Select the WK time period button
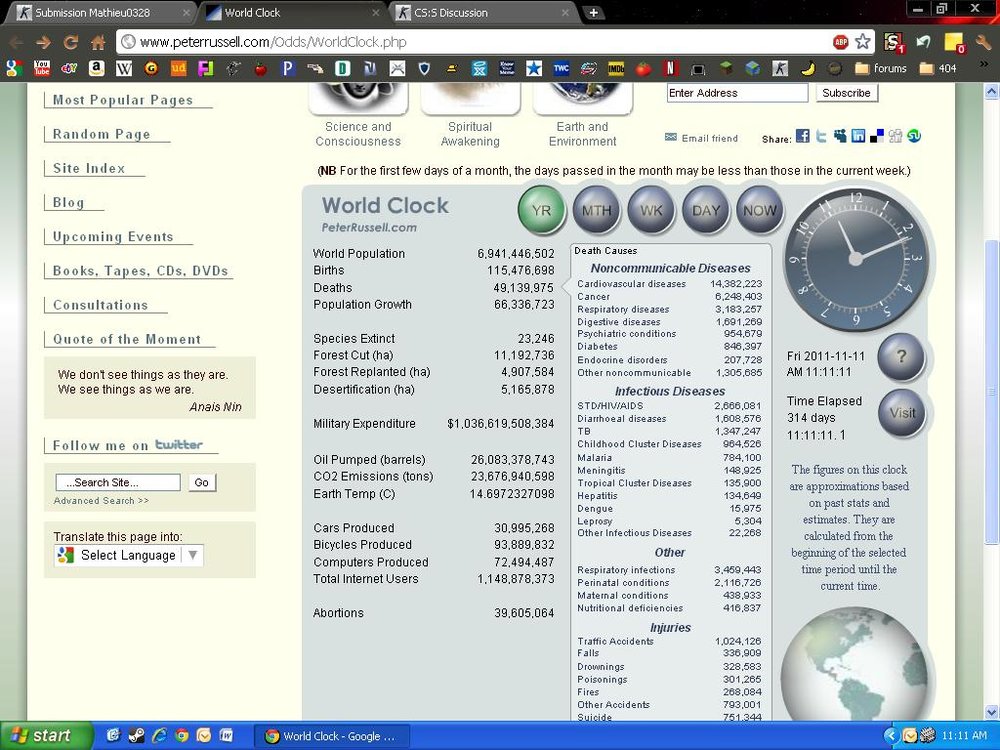The height and width of the screenshot is (750, 1000). pyautogui.click(x=651, y=210)
